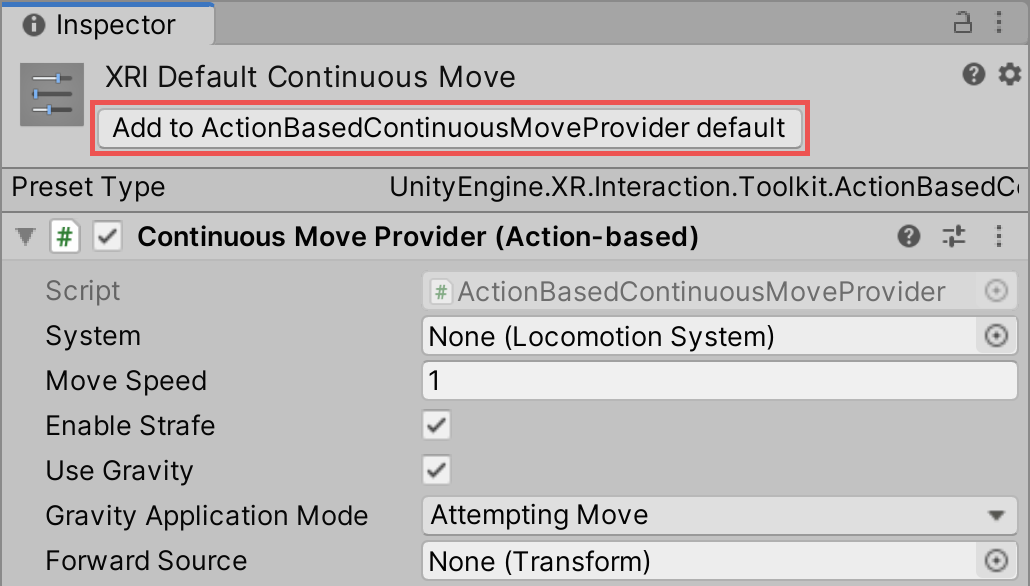Click the Forward Source object picker circle
The image size is (1030, 586).
click(x=996, y=561)
